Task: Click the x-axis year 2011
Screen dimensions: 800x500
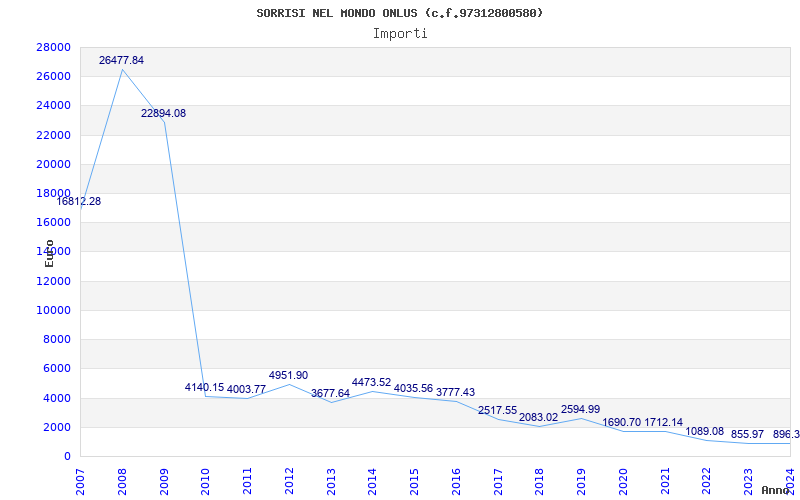Action: tap(247, 481)
